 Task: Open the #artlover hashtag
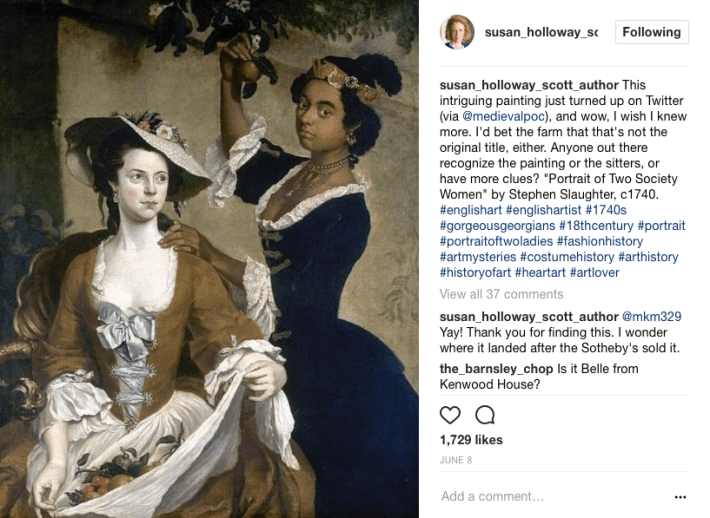[595, 273]
